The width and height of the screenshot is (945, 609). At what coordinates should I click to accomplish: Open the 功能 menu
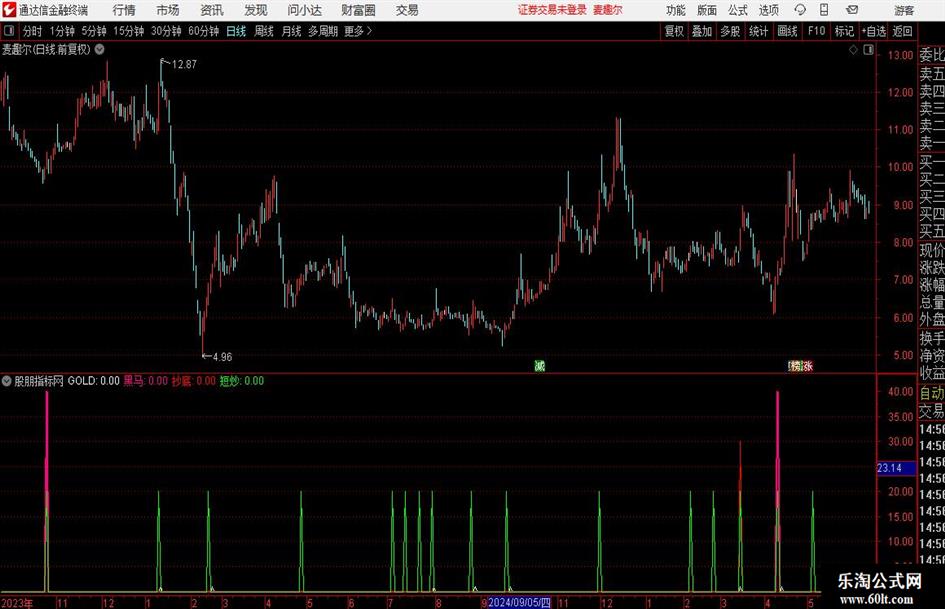(x=676, y=10)
